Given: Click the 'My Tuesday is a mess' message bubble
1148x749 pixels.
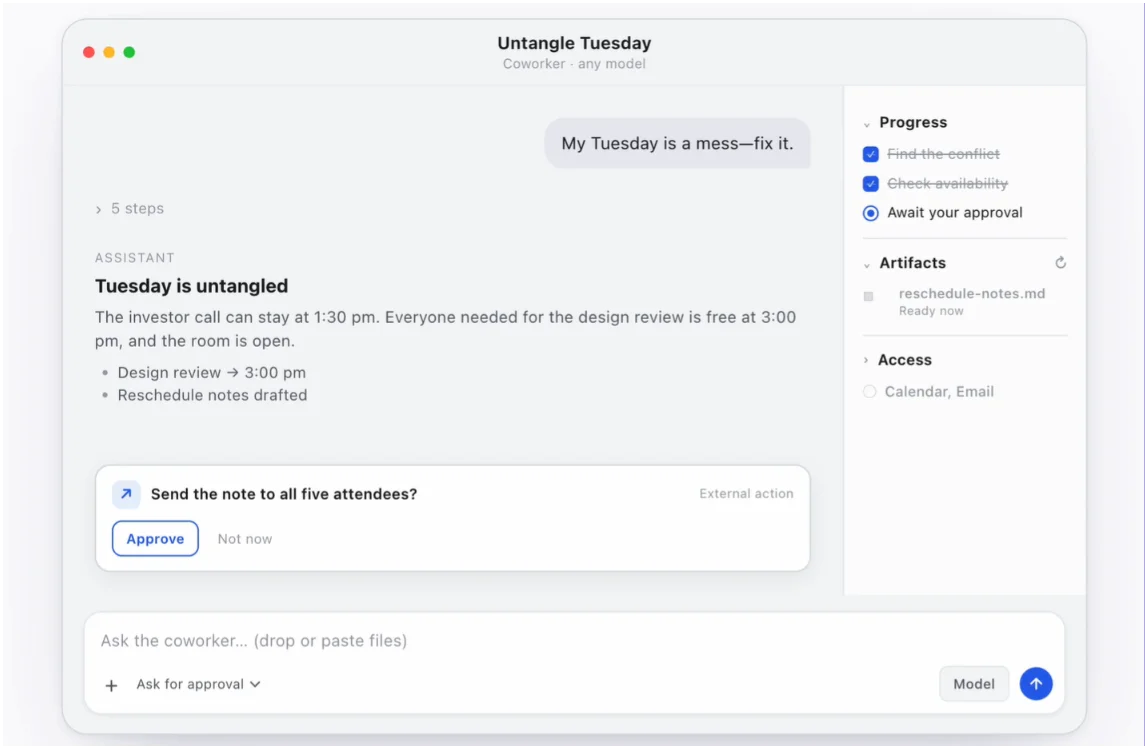Looking at the screenshot, I should click(x=677, y=144).
